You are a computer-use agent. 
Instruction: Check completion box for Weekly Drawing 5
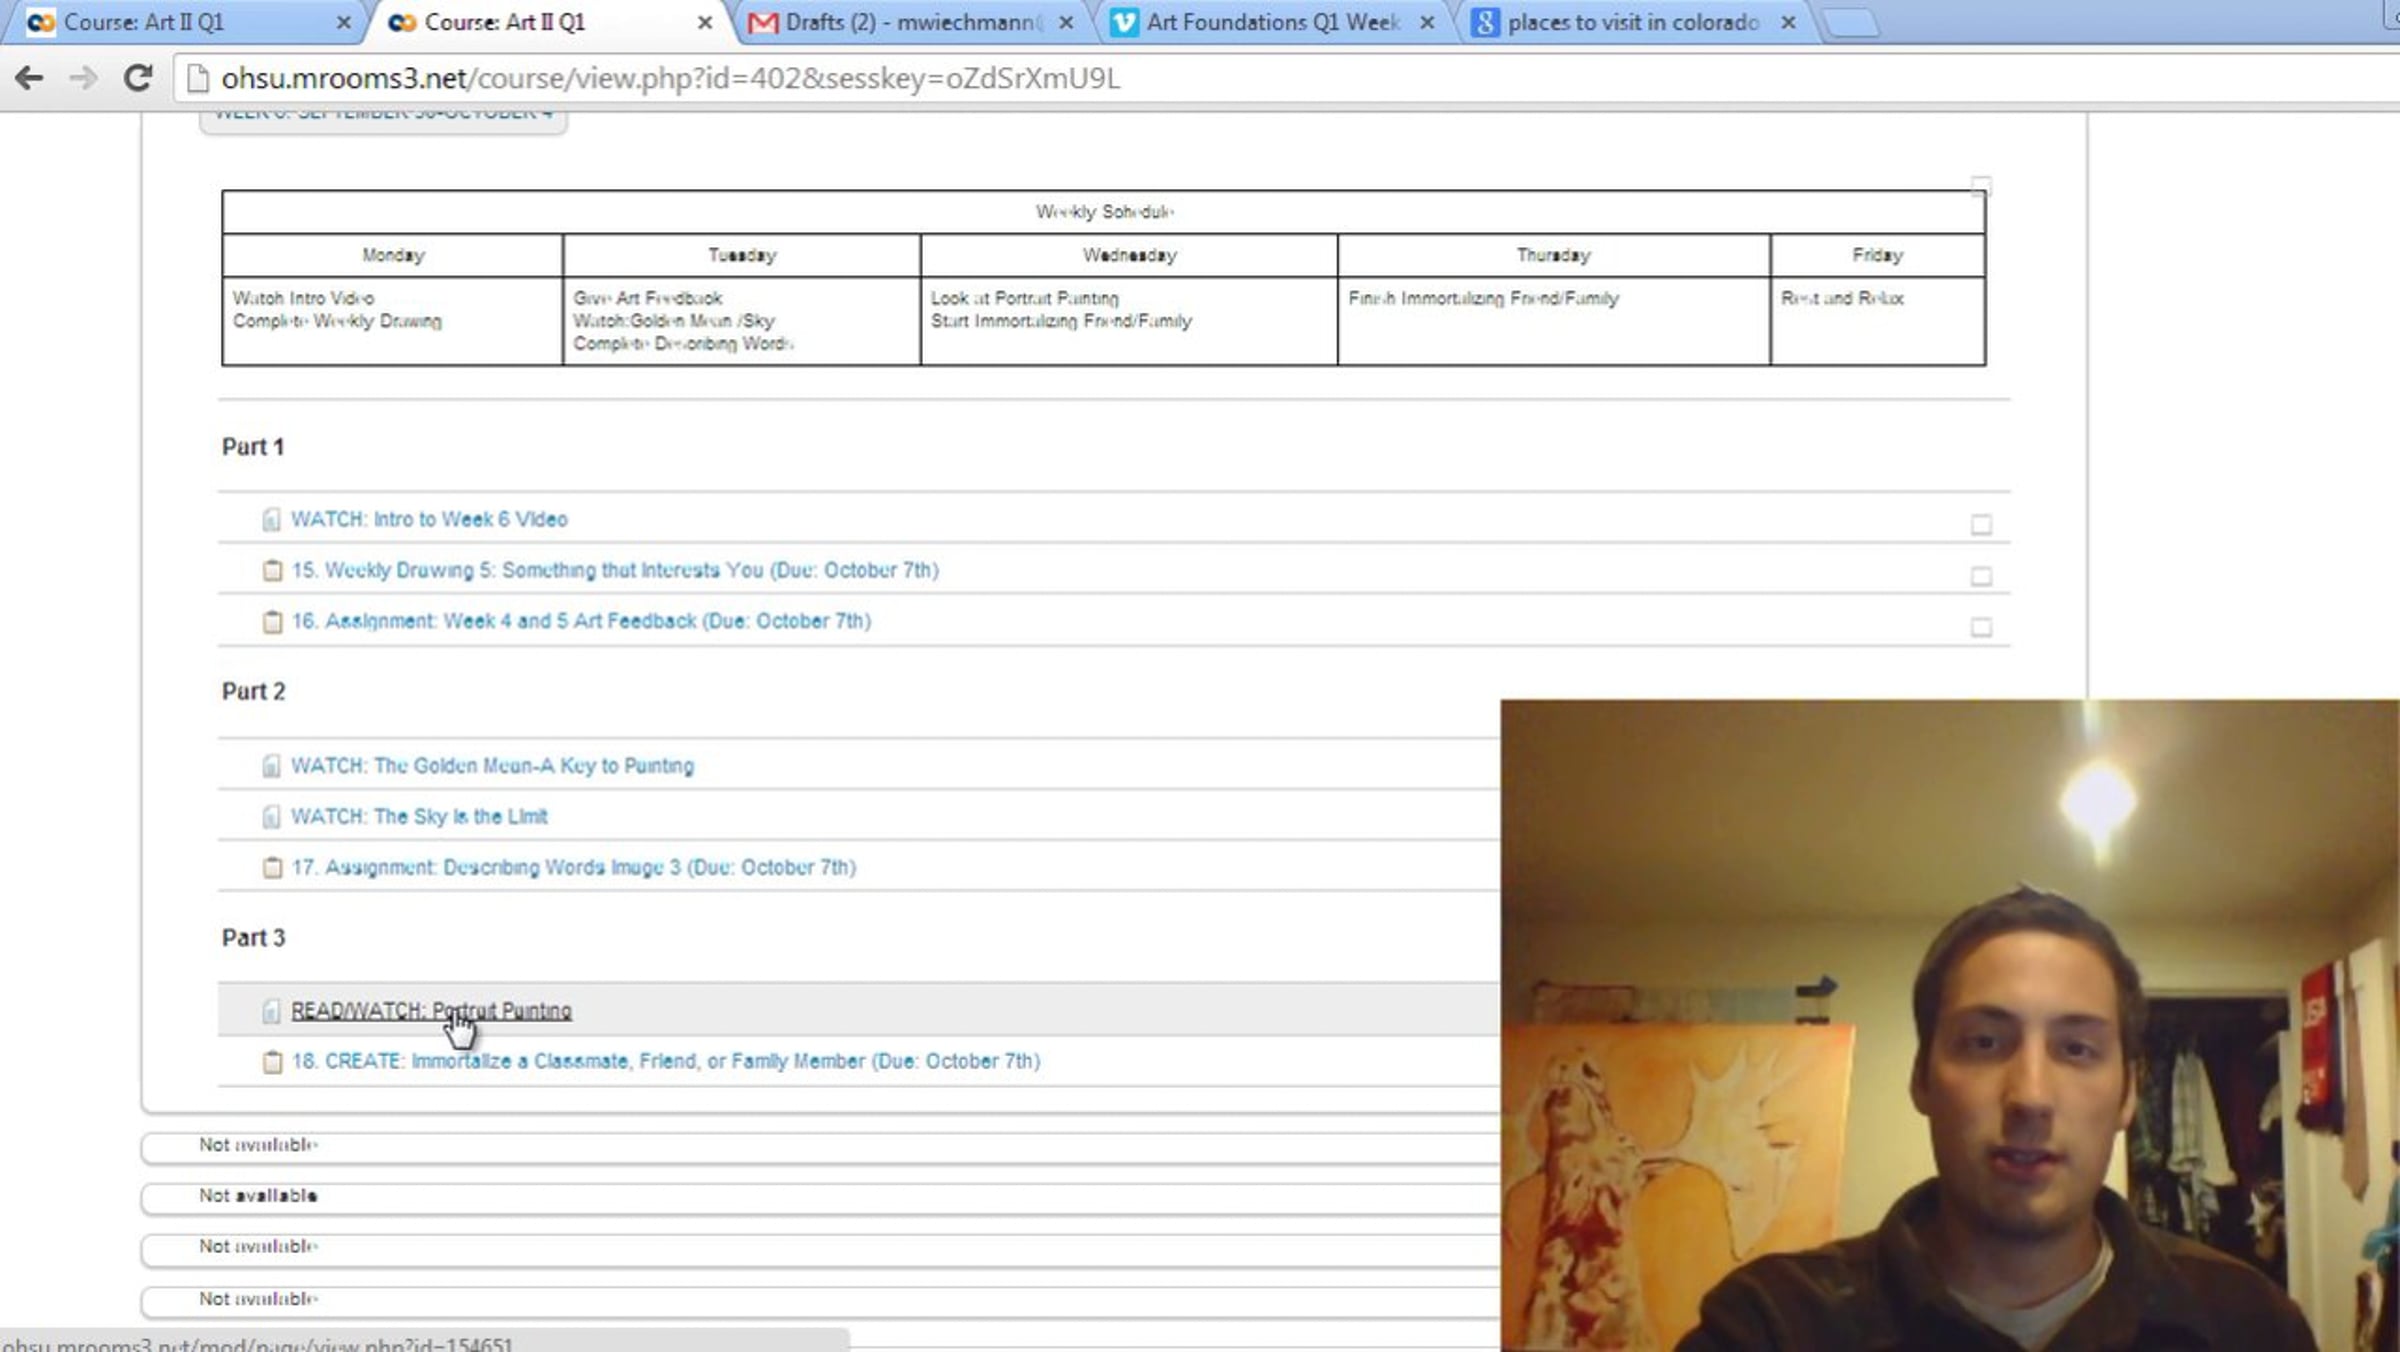tap(1980, 576)
